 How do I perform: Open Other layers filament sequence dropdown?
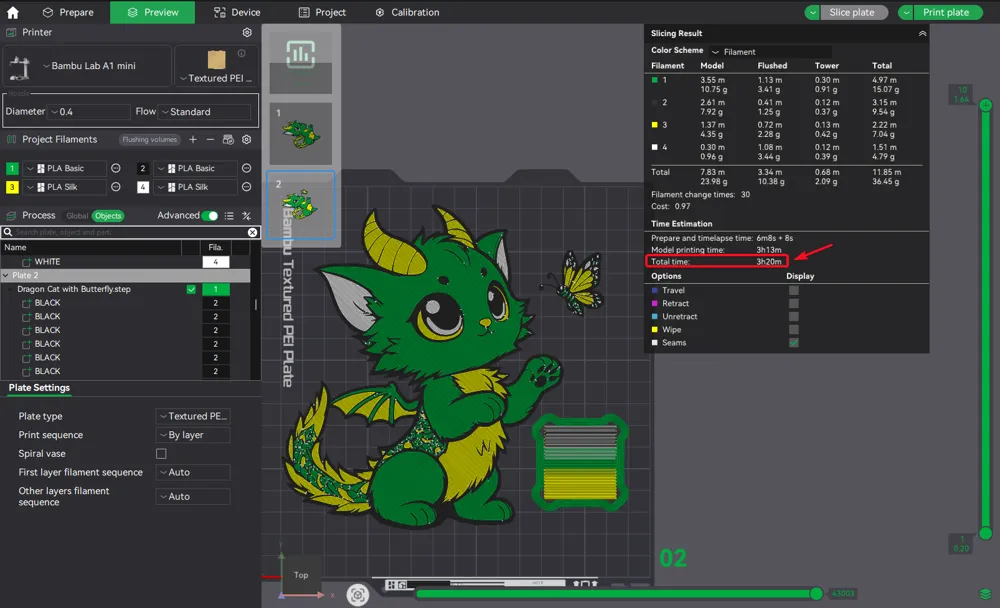click(193, 496)
